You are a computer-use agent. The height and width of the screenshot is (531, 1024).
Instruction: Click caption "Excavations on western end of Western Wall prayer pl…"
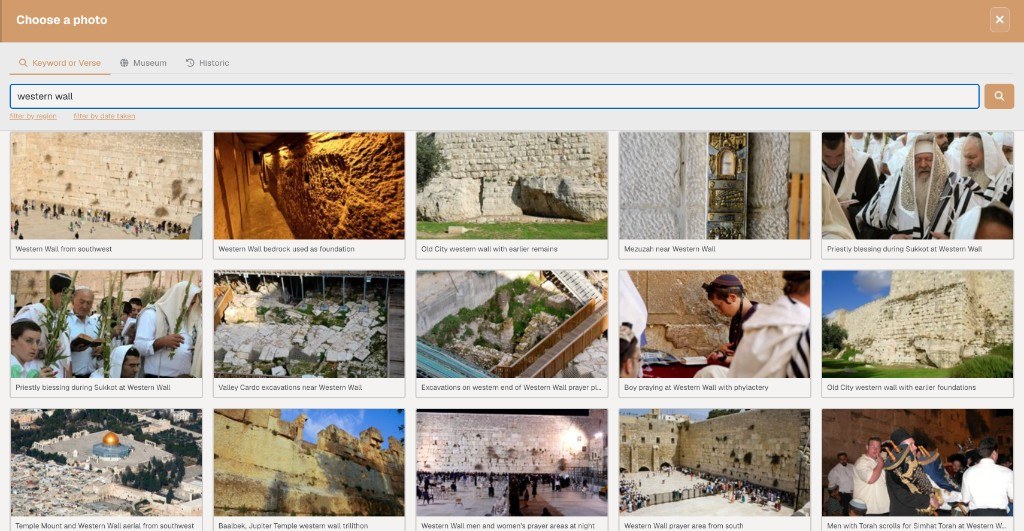tap(511, 387)
